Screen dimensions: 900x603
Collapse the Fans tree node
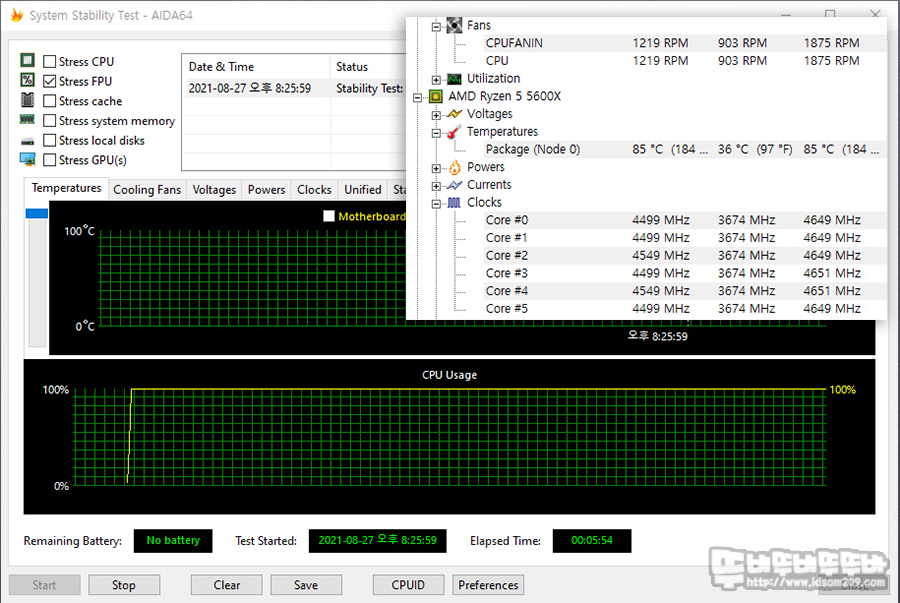pyautogui.click(x=436, y=26)
